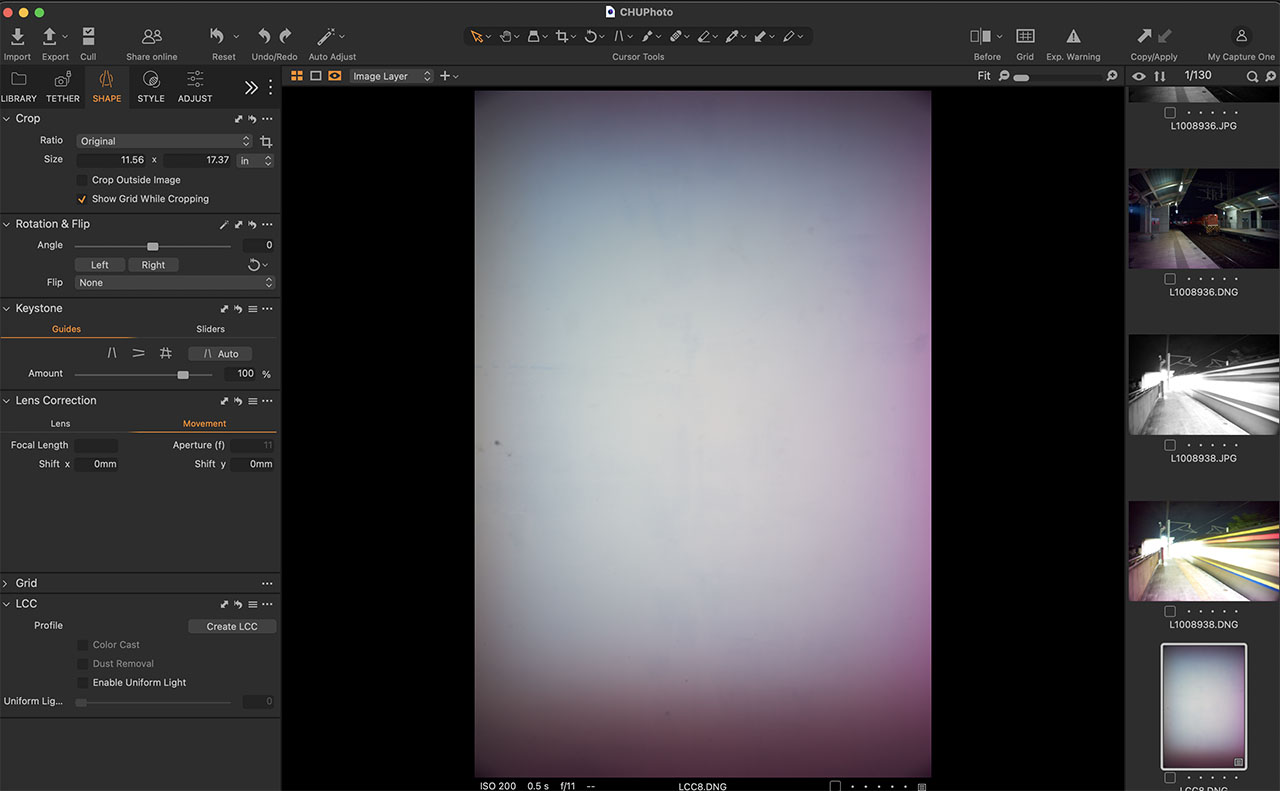Open My Capture One account
The width and height of the screenshot is (1280, 791).
1241,37
